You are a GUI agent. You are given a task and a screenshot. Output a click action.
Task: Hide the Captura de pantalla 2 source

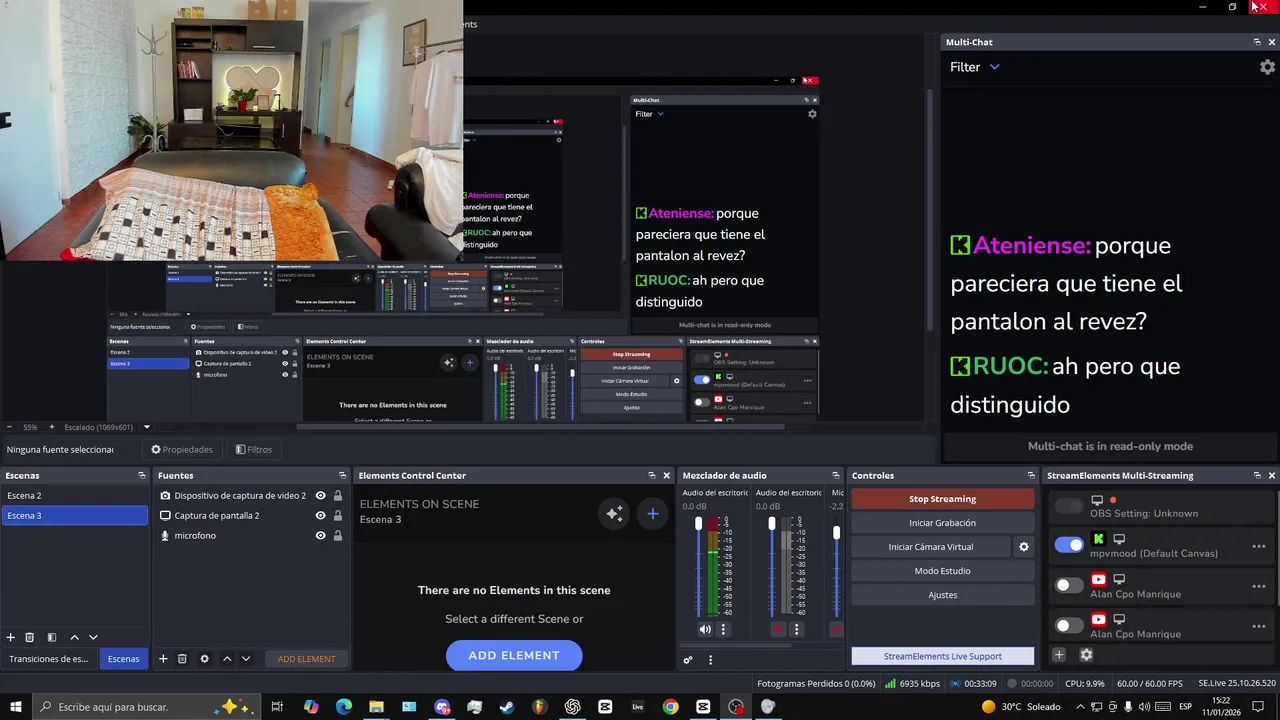coord(320,515)
